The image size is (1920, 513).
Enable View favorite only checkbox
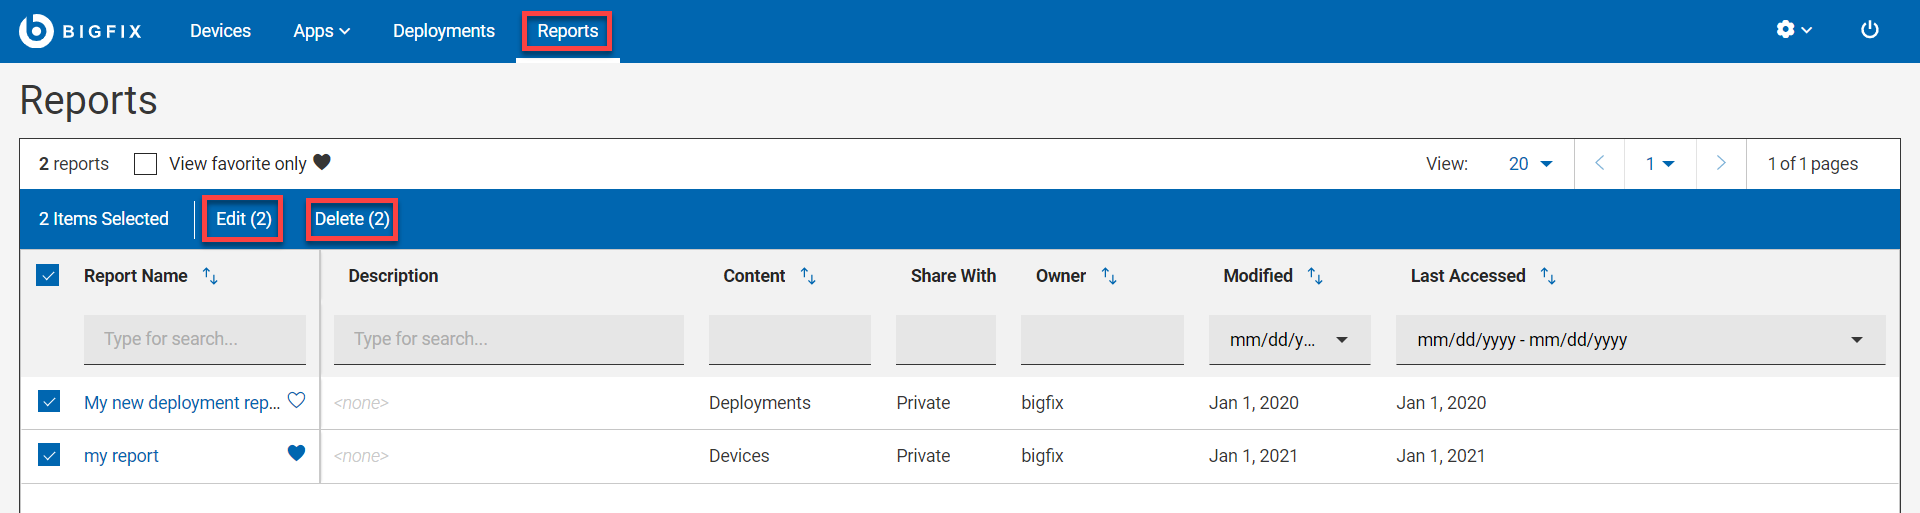(146, 164)
